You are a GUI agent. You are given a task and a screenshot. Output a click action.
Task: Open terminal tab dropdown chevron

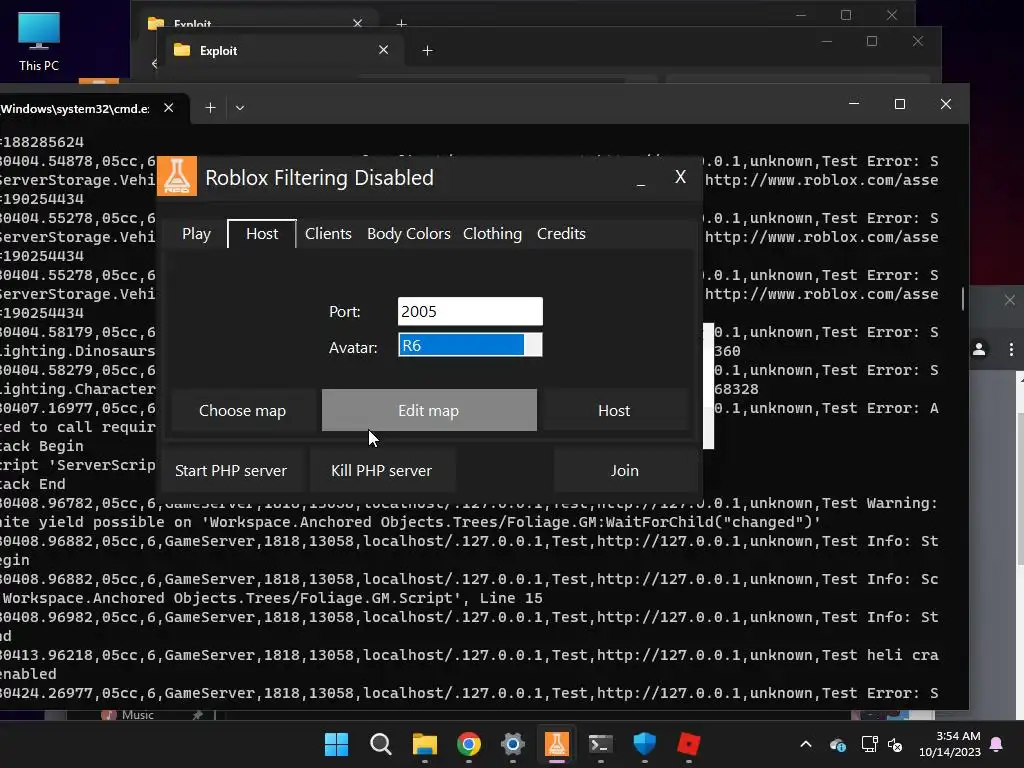[240, 108]
